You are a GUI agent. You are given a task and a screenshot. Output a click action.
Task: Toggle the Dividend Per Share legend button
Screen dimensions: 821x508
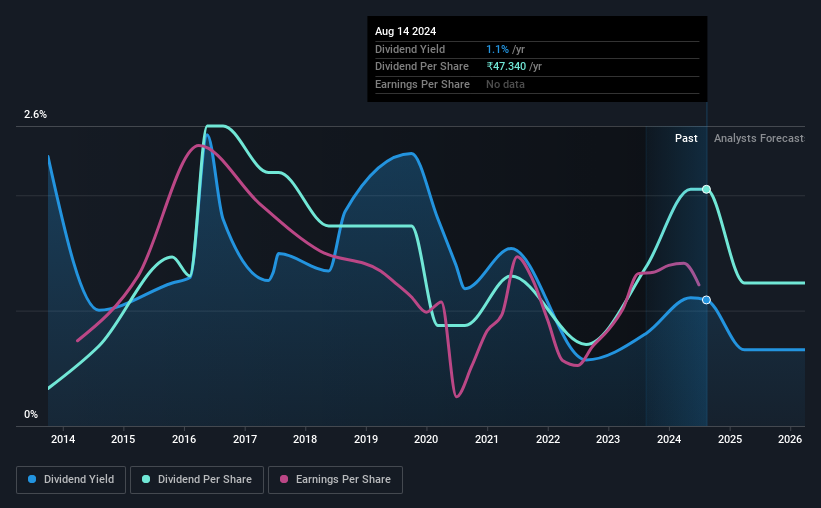tap(197, 480)
